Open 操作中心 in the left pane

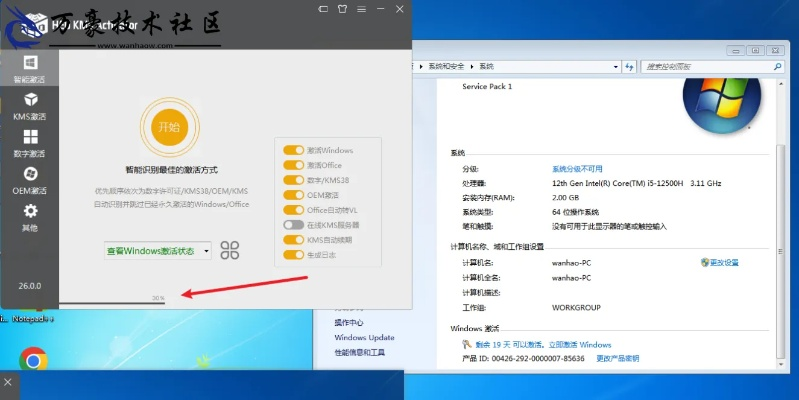tap(349, 323)
